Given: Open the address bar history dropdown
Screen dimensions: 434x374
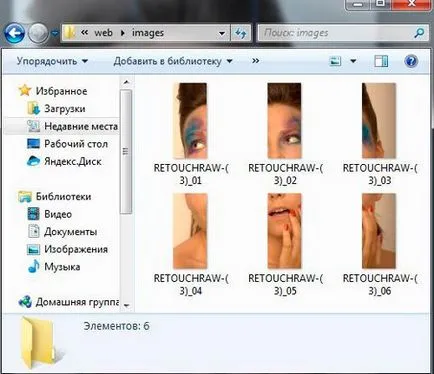Looking at the screenshot, I should coord(222,33).
